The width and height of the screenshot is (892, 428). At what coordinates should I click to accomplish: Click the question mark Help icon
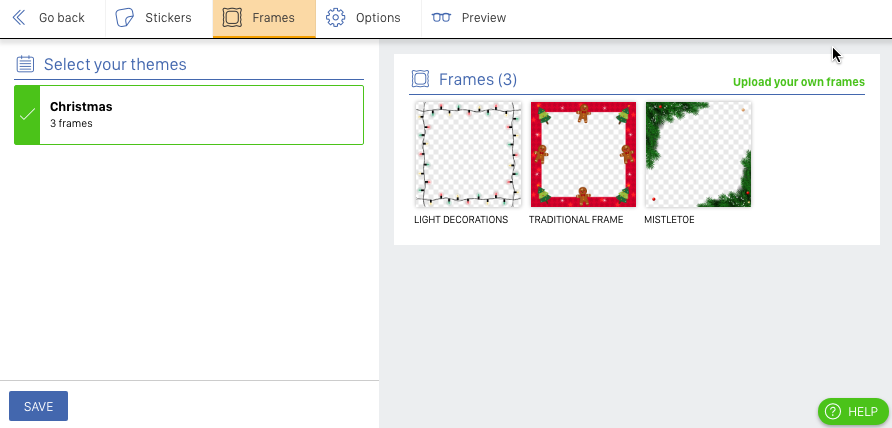[x=832, y=411]
